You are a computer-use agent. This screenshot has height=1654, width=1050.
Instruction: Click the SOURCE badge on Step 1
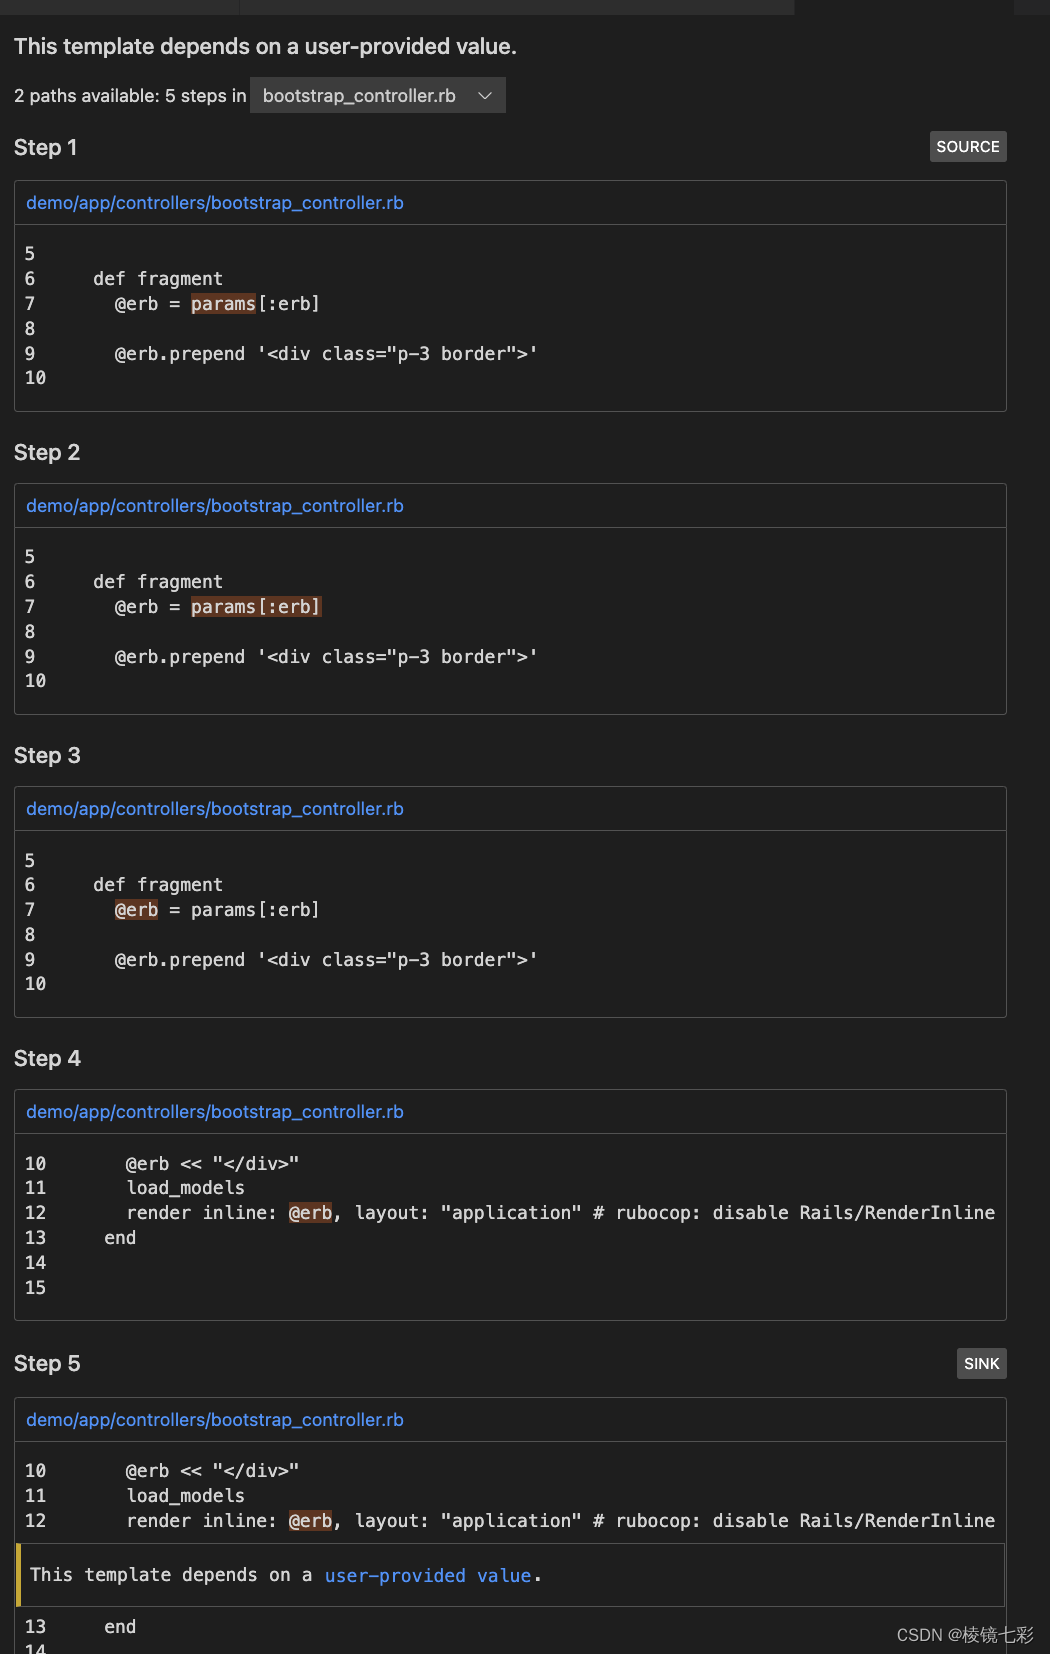click(968, 147)
